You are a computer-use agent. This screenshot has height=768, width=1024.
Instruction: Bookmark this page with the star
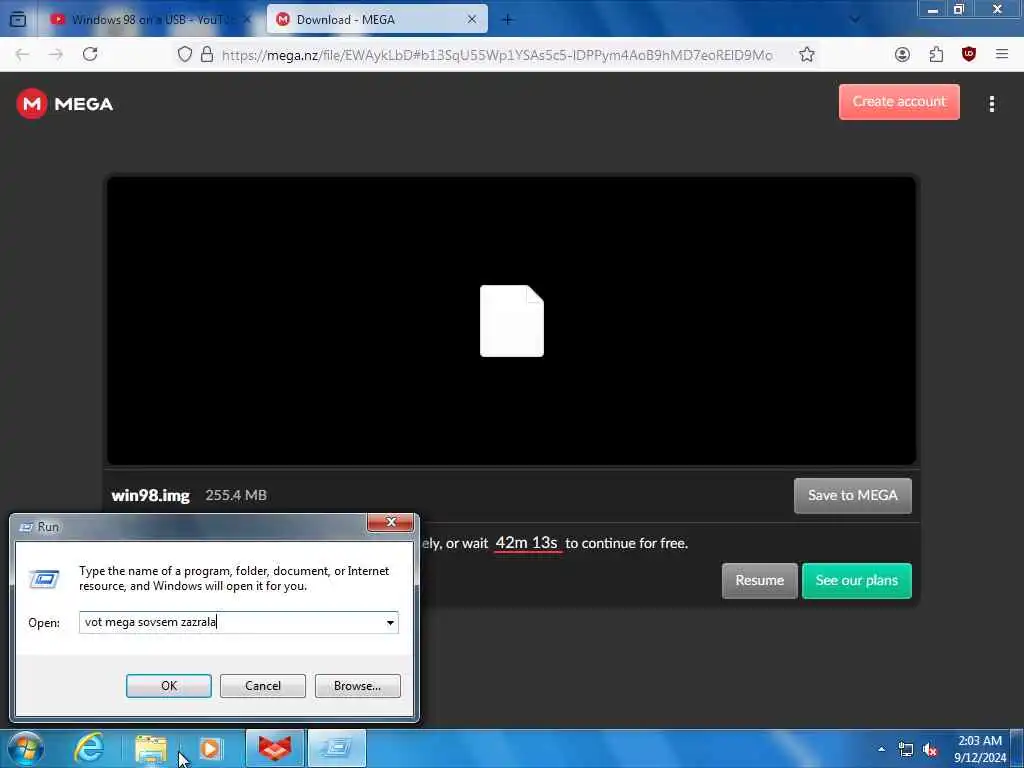(807, 54)
